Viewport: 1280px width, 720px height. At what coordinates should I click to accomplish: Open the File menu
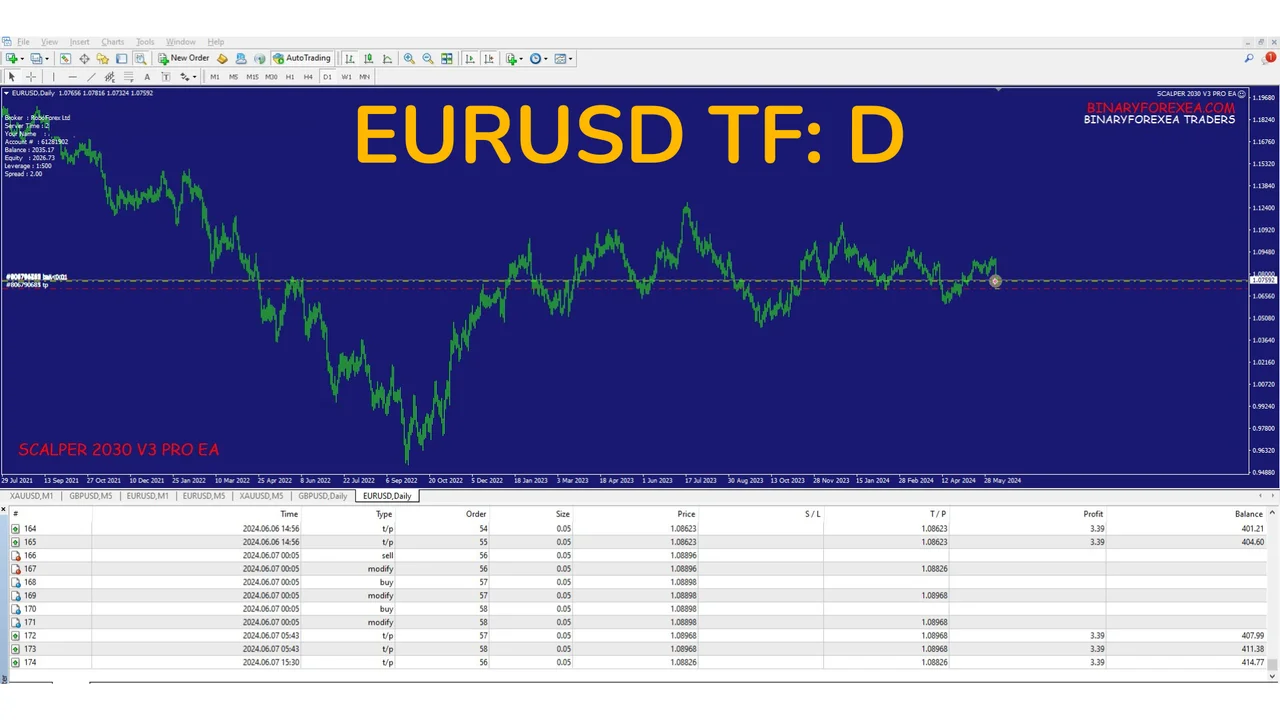click(23, 42)
